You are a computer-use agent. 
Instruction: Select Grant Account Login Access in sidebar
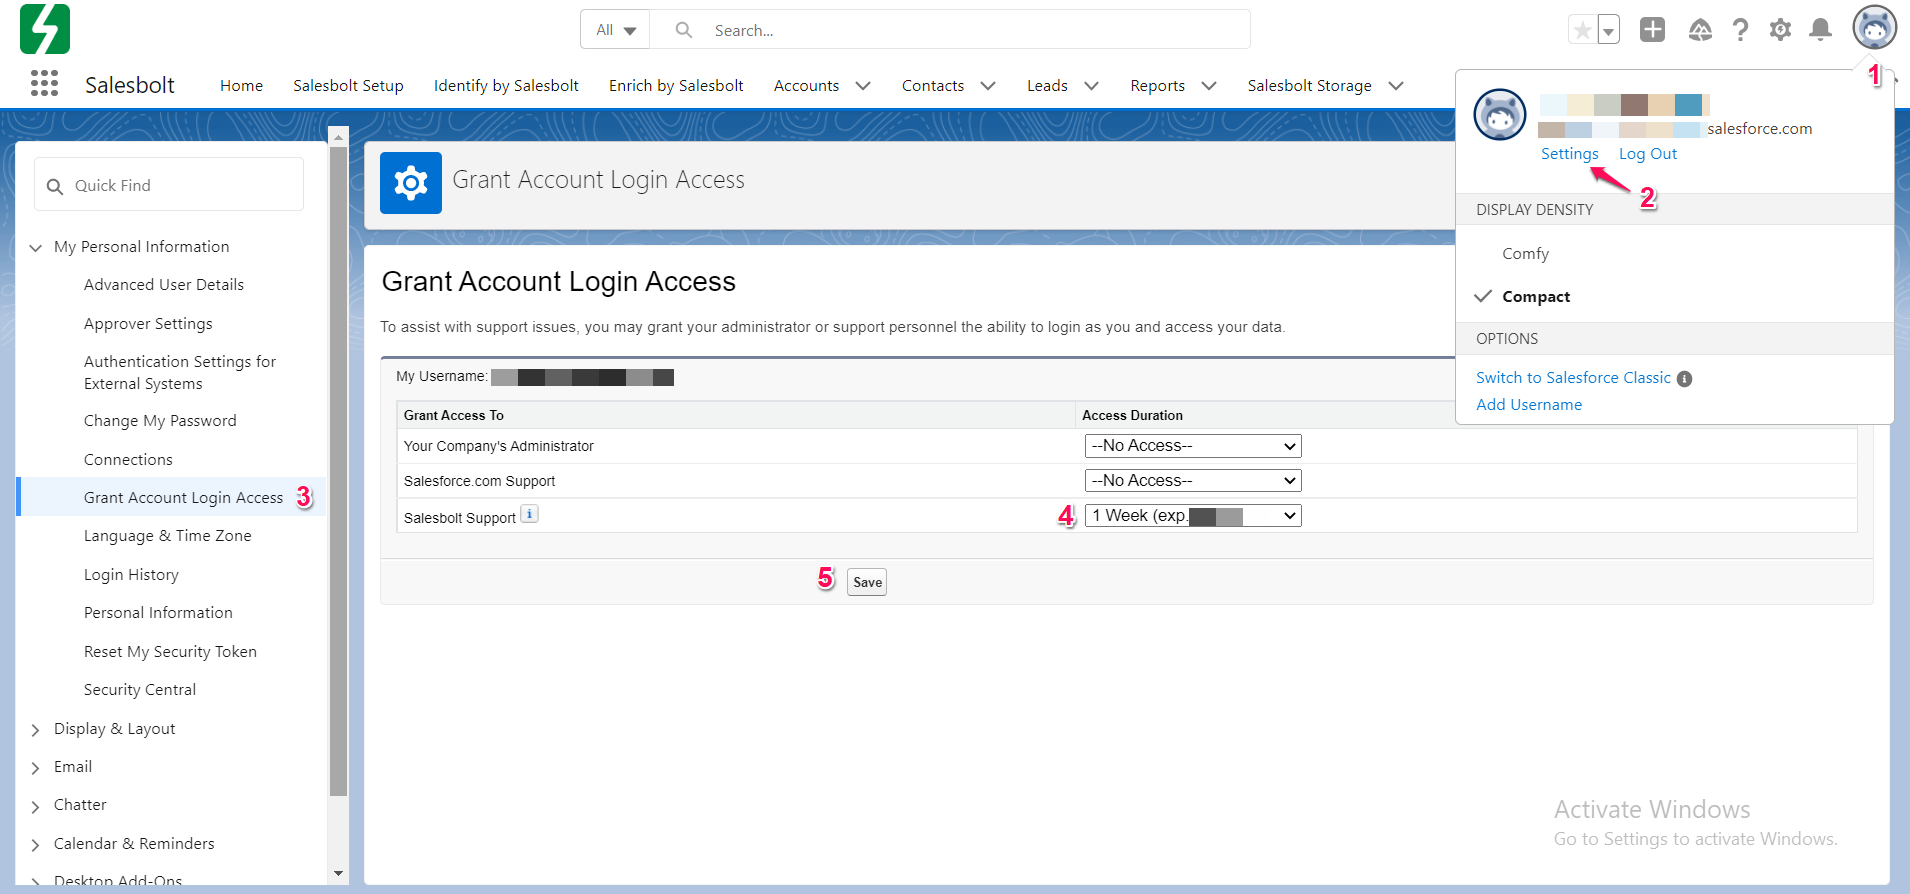pos(183,498)
